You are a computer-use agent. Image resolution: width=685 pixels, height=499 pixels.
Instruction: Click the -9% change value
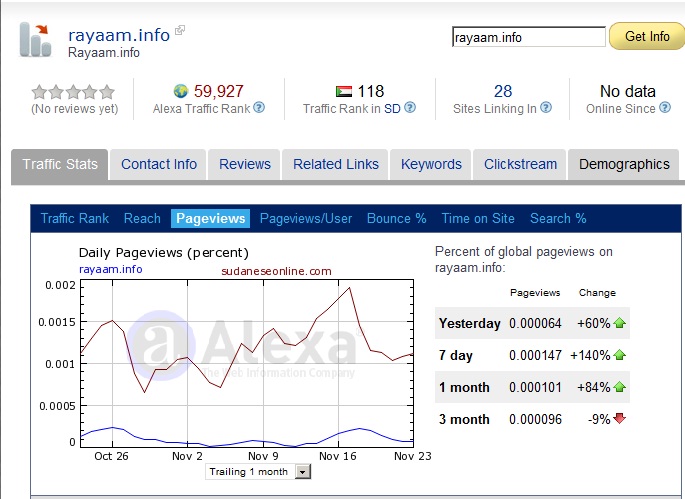(x=599, y=419)
